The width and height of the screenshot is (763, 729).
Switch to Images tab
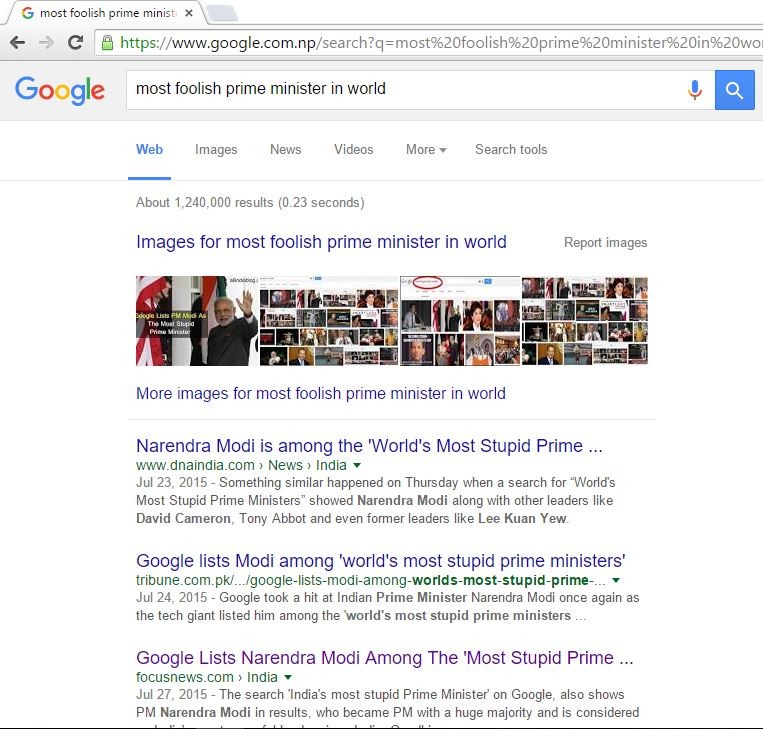(x=216, y=149)
